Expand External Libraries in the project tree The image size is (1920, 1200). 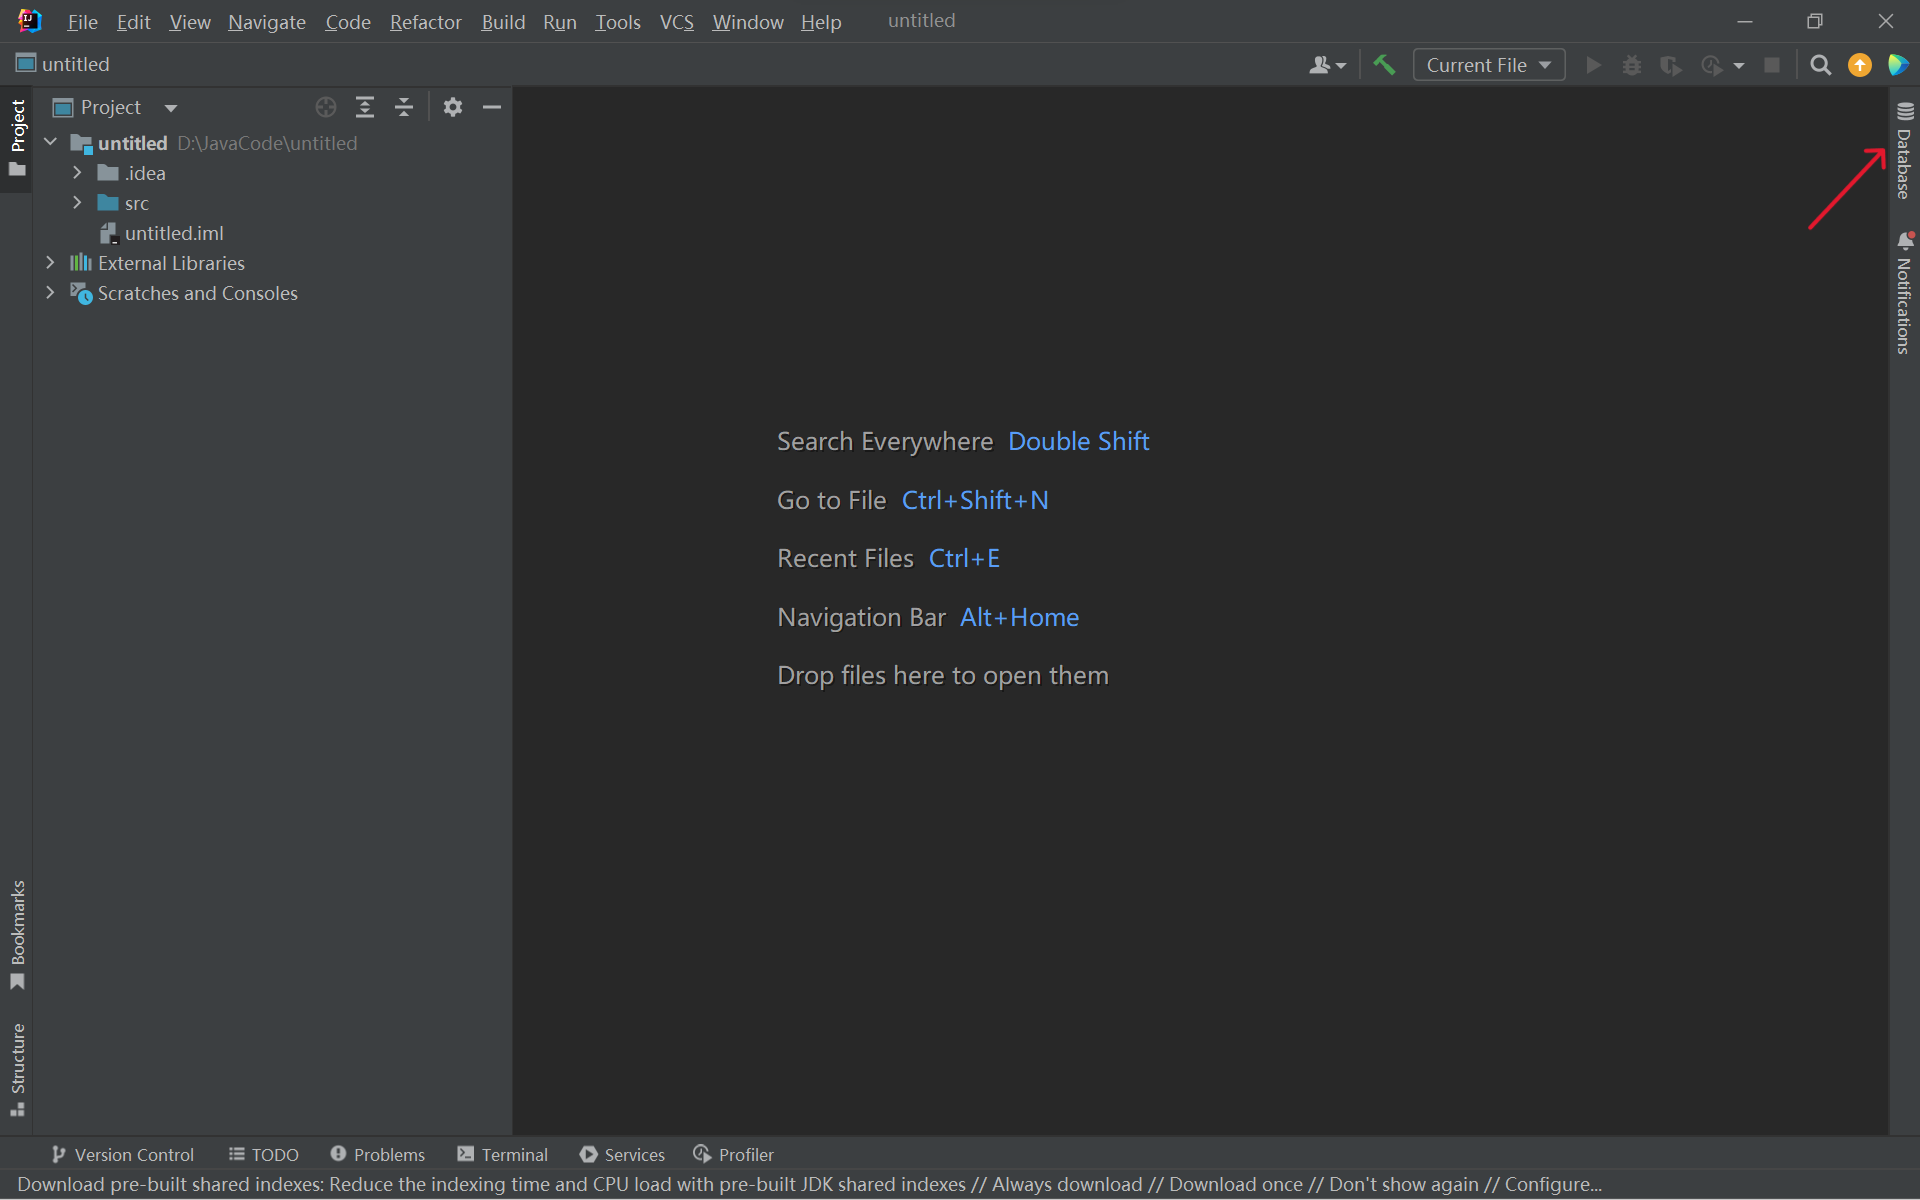pyautogui.click(x=50, y=263)
